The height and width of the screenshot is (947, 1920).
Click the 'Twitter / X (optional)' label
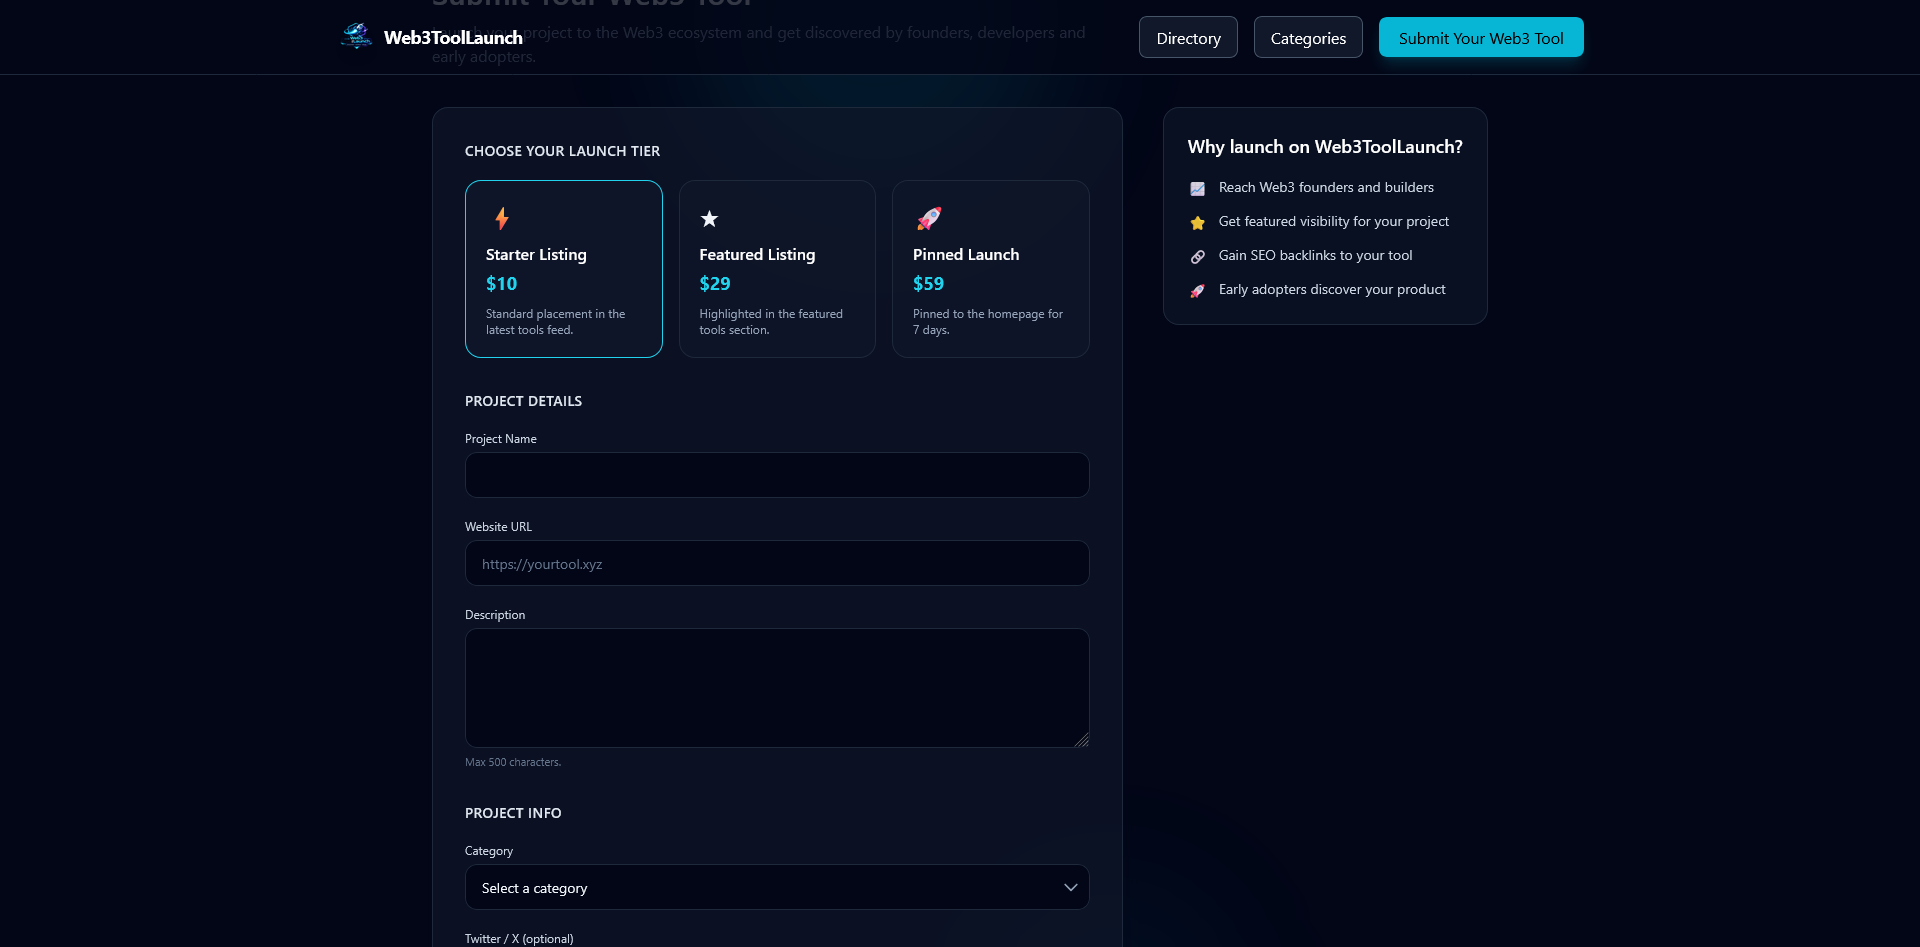coord(519,938)
